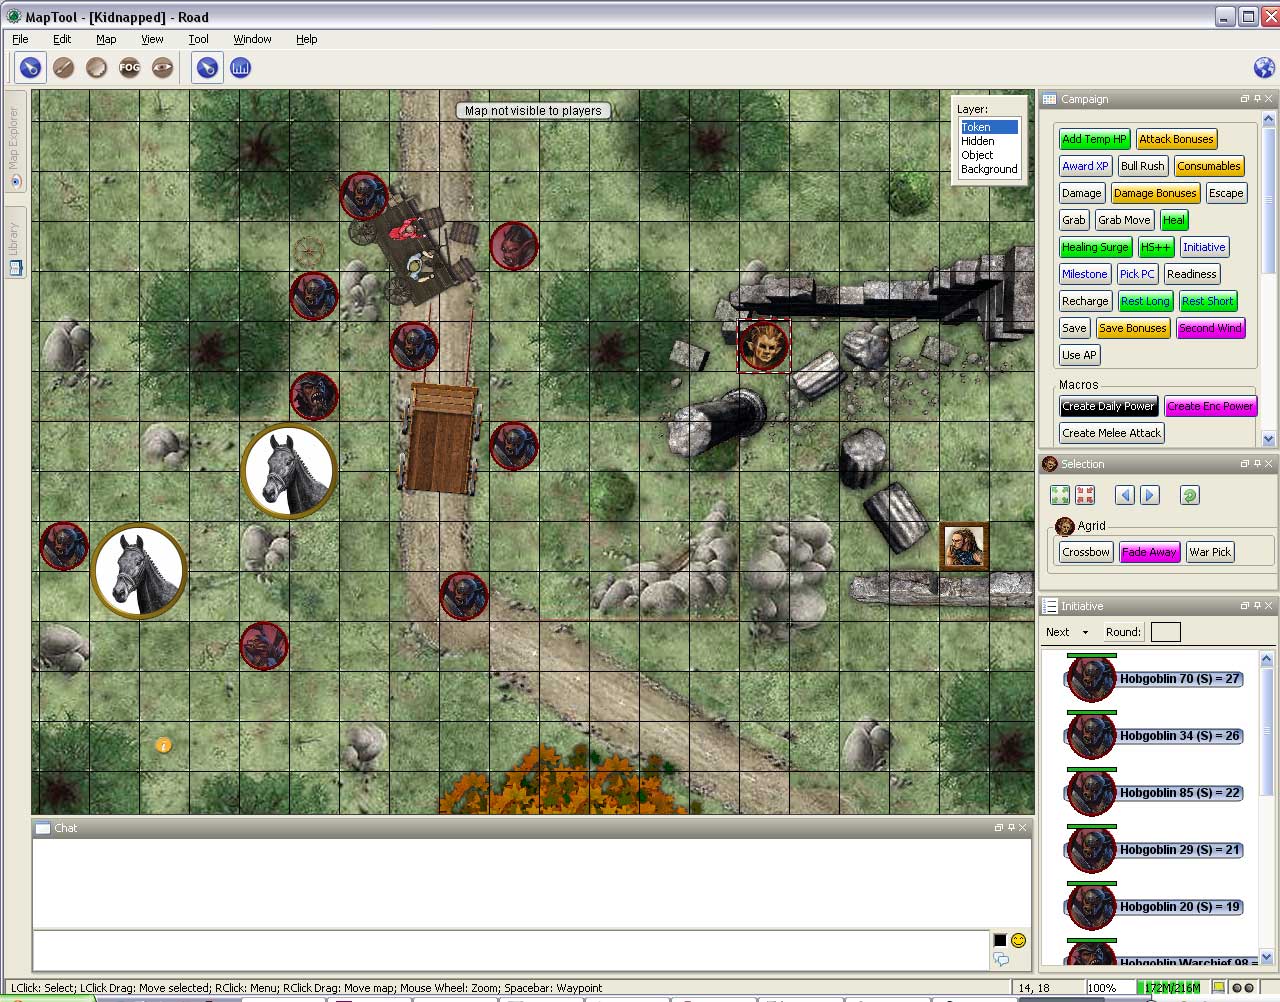Click the Healing Surge macro button
Screen dimensions: 1280x1002
click(1095, 247)
